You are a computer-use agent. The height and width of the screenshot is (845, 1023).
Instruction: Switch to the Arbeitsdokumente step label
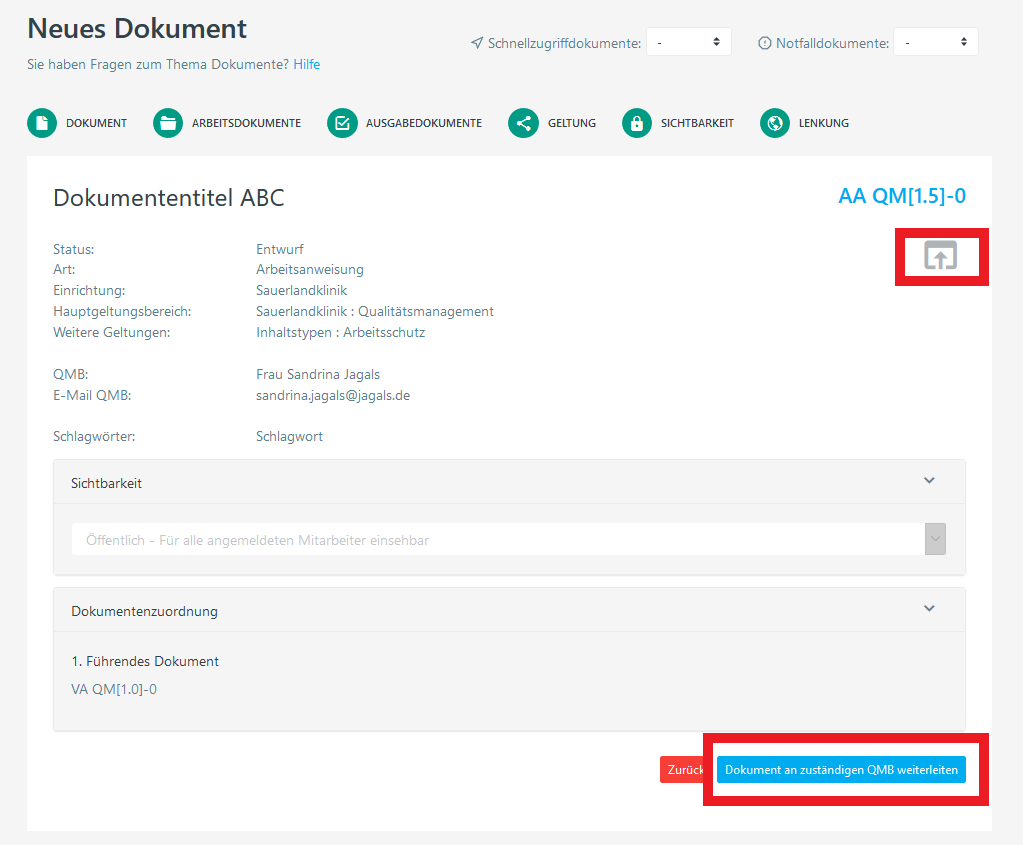(x=246, y=123)
